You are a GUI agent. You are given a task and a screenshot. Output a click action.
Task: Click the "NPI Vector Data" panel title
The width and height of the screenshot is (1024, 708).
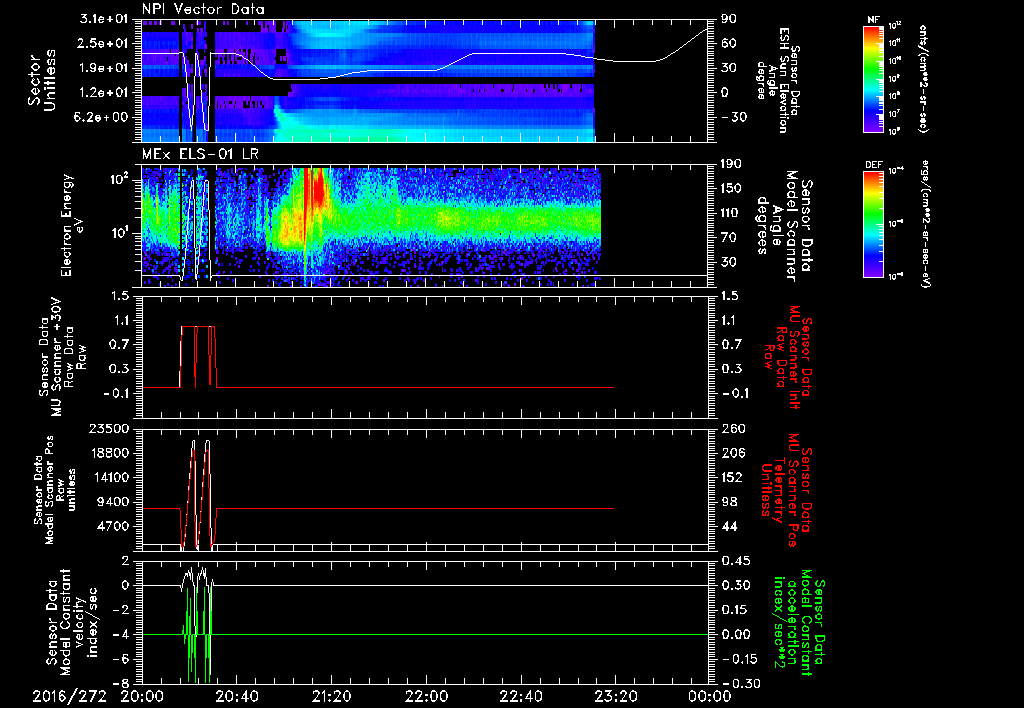[203, 9]
